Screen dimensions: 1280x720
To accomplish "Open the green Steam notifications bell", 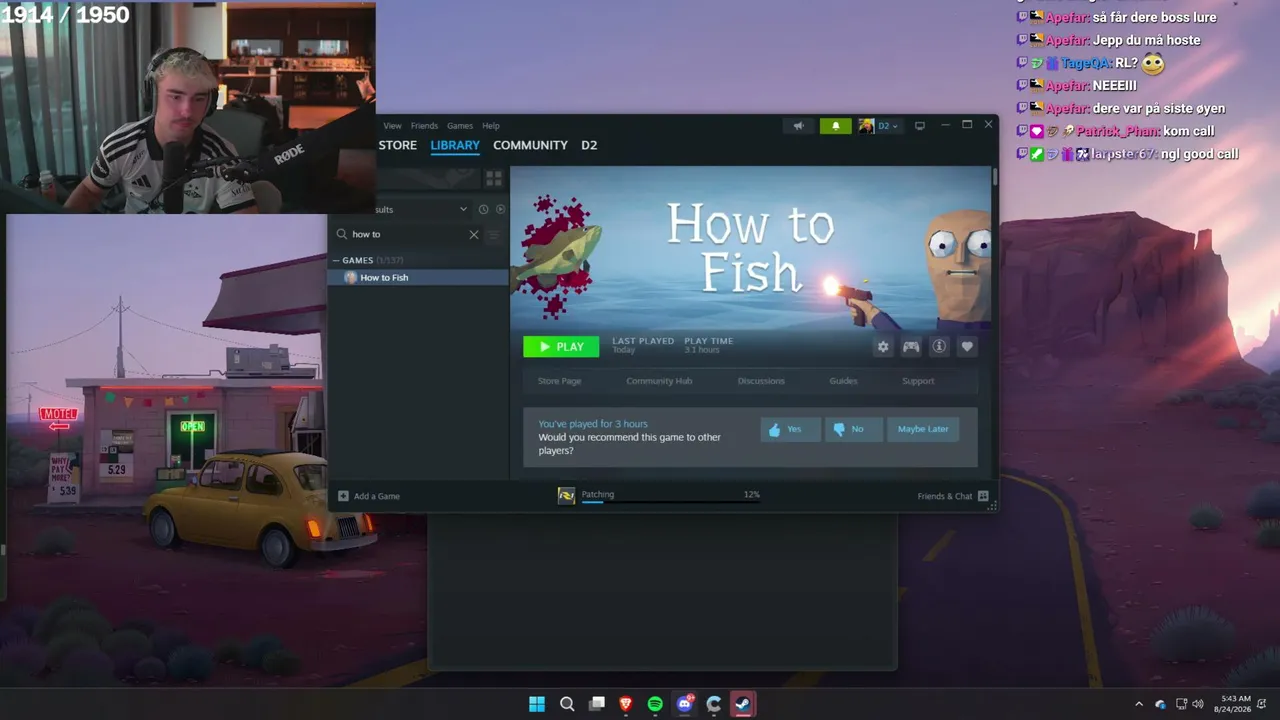I will pos(835,126).
